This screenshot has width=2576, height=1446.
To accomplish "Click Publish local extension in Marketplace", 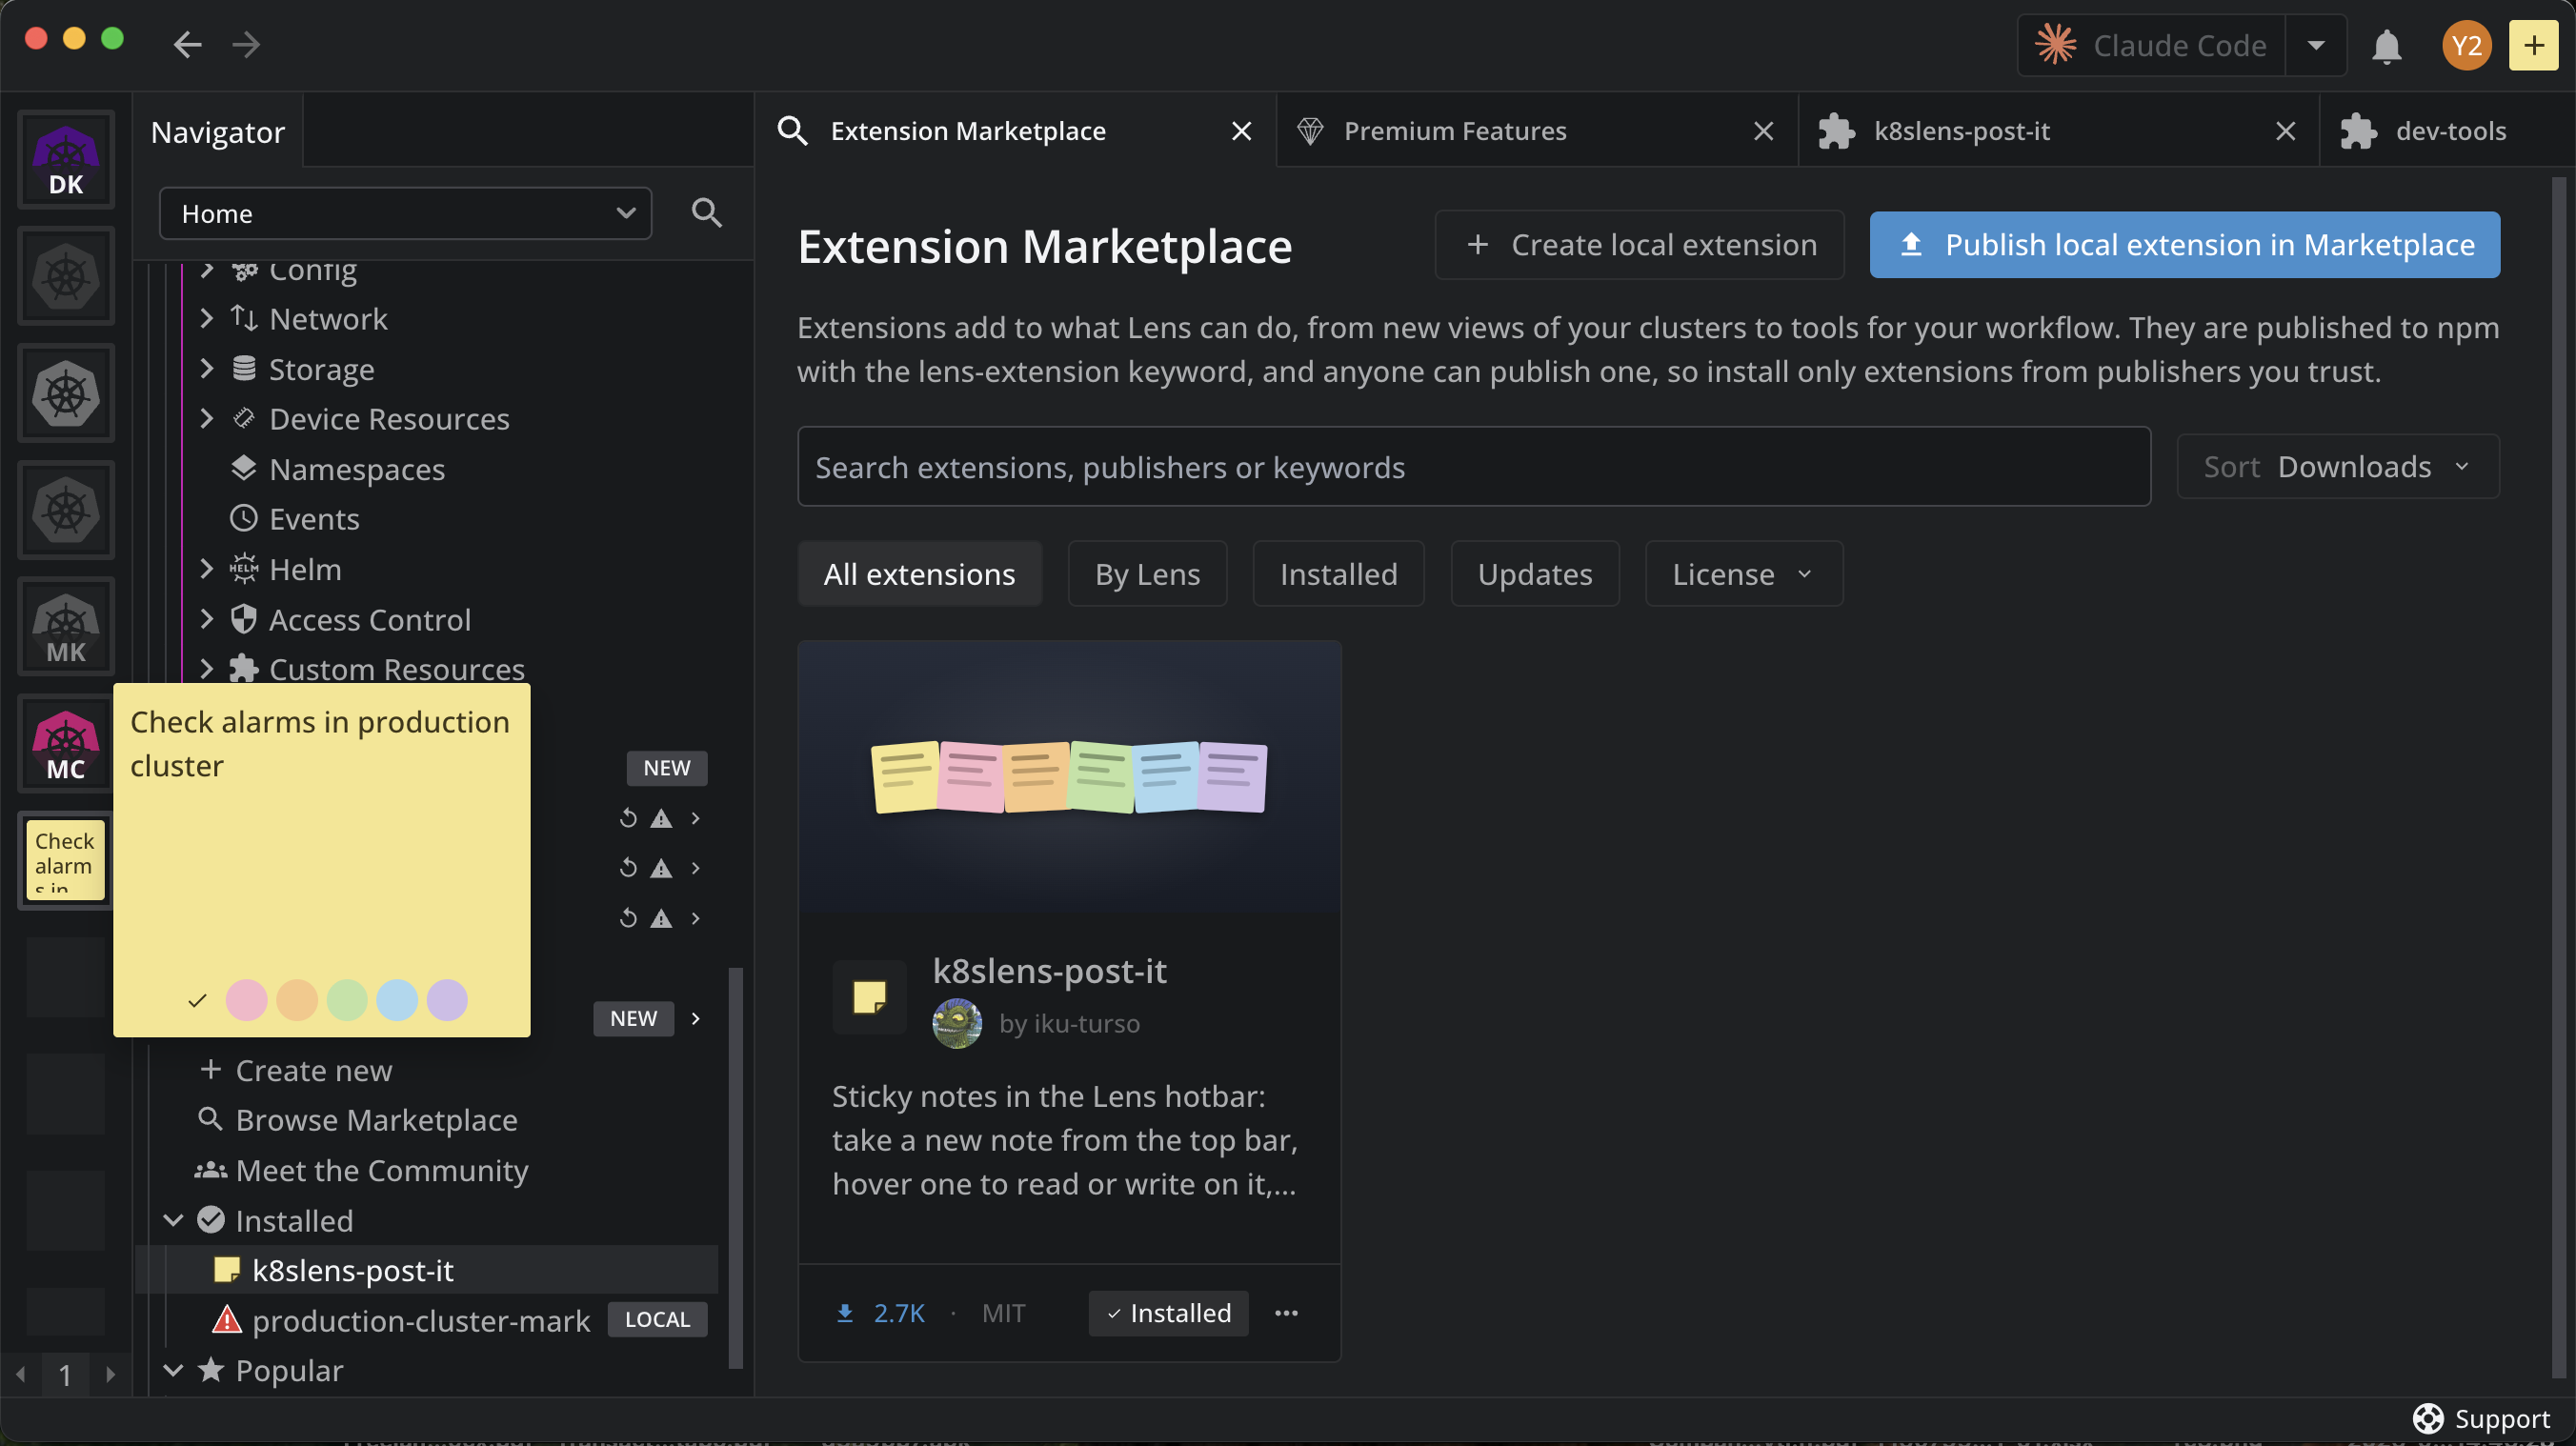I will click(x=2185, y=245).
